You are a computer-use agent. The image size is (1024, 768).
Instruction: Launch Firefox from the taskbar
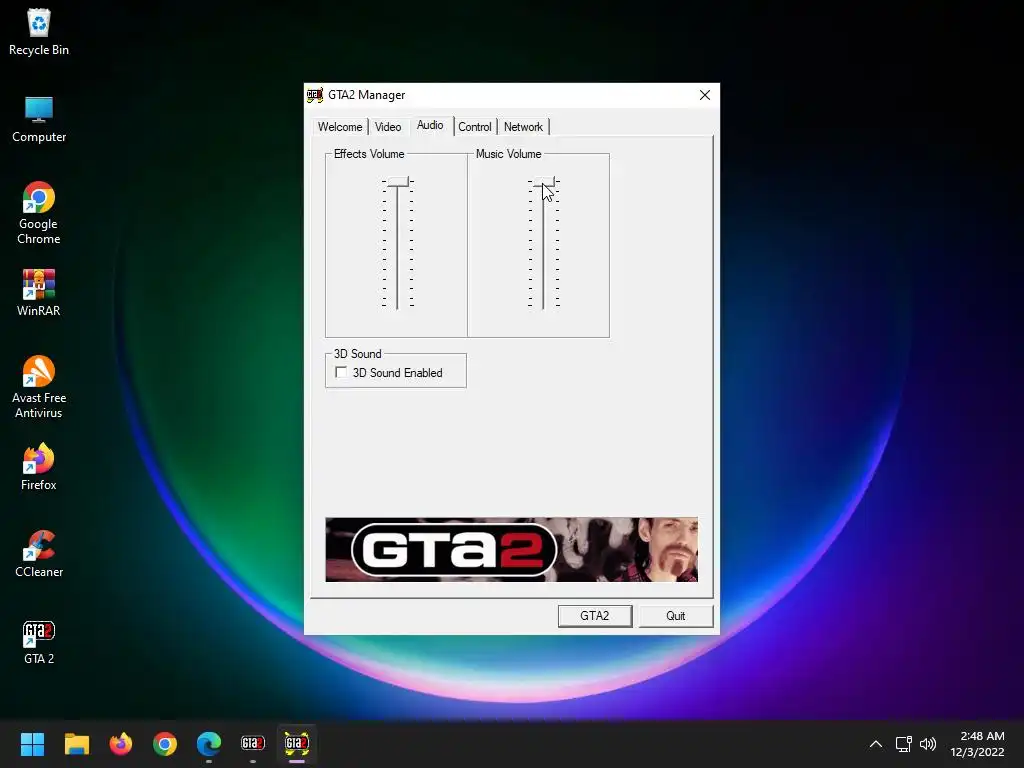coord(121,744)
